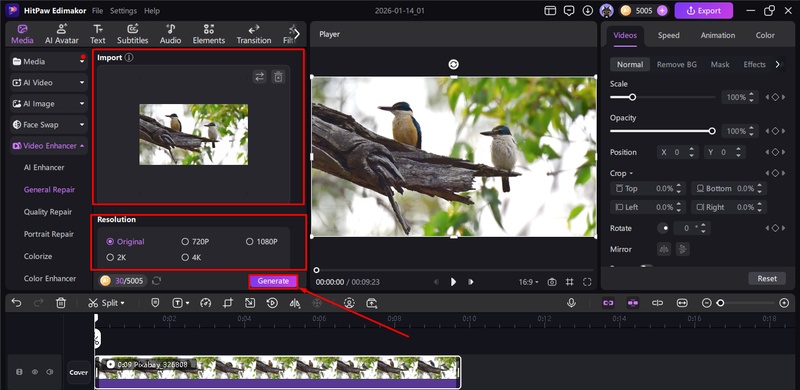Start voice recording with the microphone icon
The width and height of the screenshot is (800, 390).
click(x=571, y=303)
